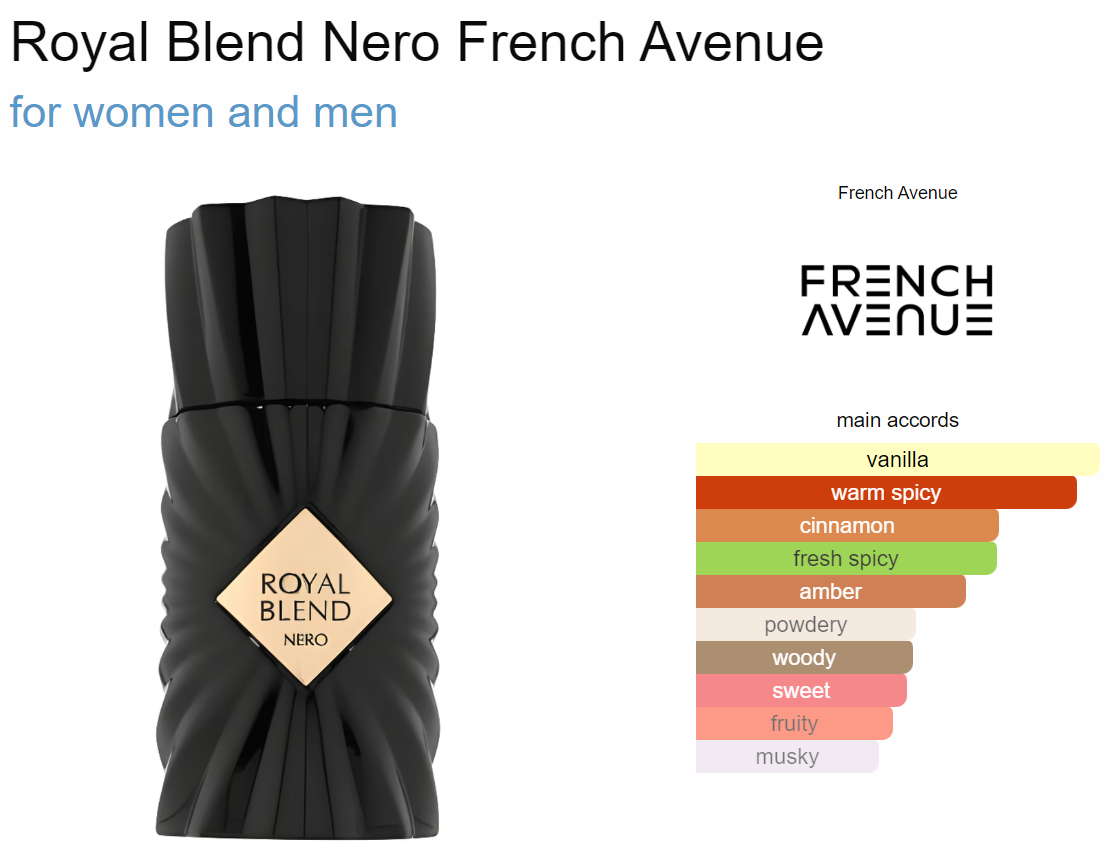
Task: Click the NERO text on bottle label
Action: click(305, 640)
